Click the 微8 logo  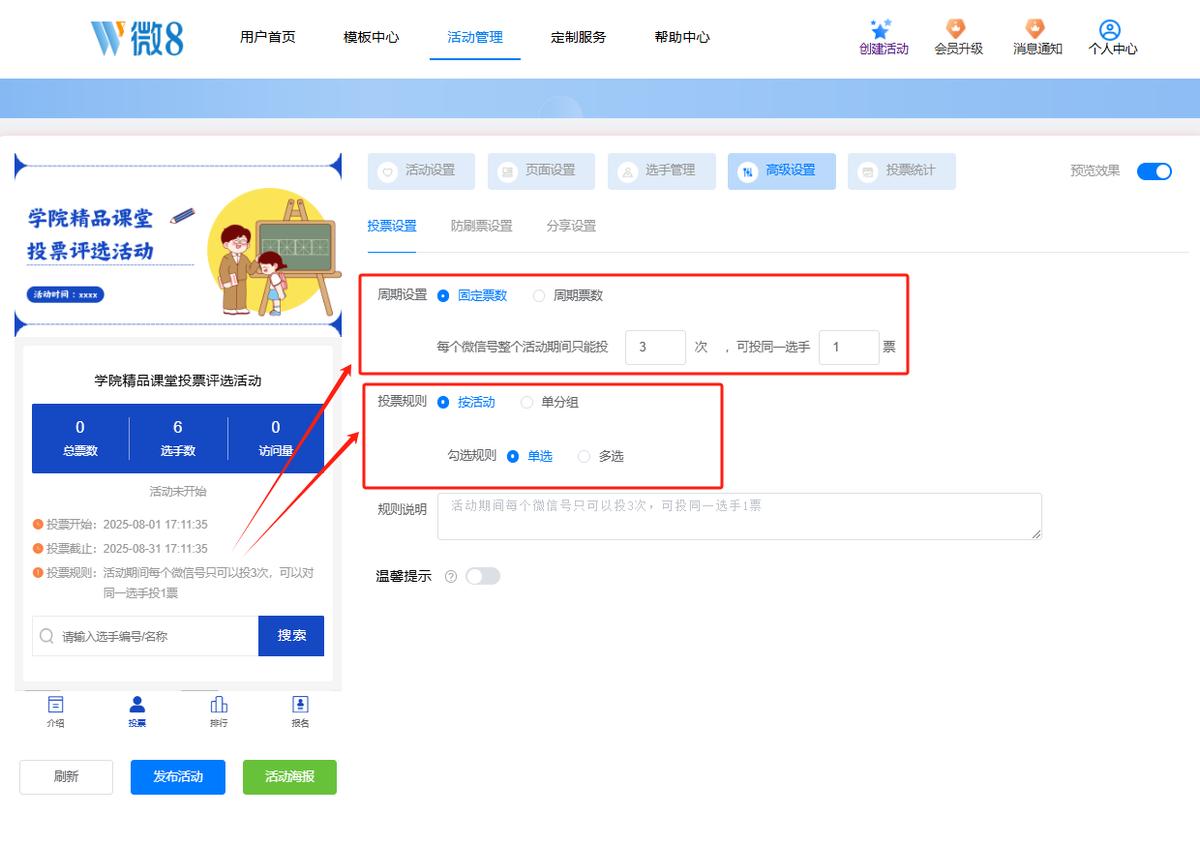click(137, 38)
